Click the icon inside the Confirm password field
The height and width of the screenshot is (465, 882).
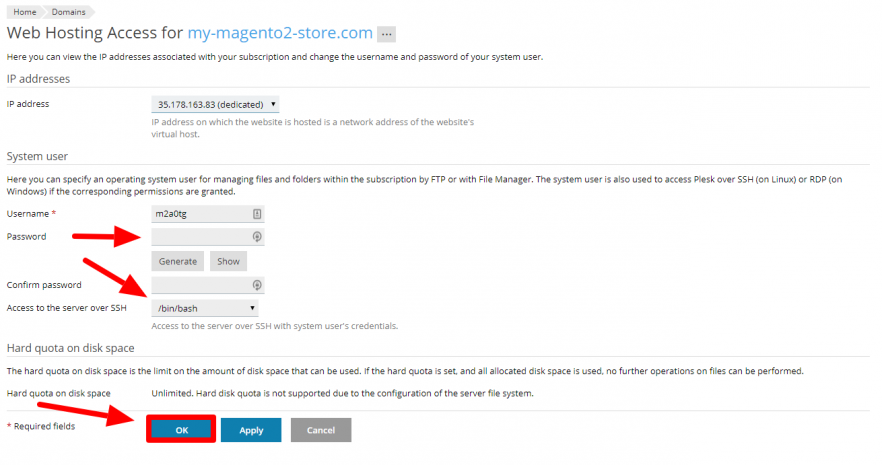click(256, 285)
